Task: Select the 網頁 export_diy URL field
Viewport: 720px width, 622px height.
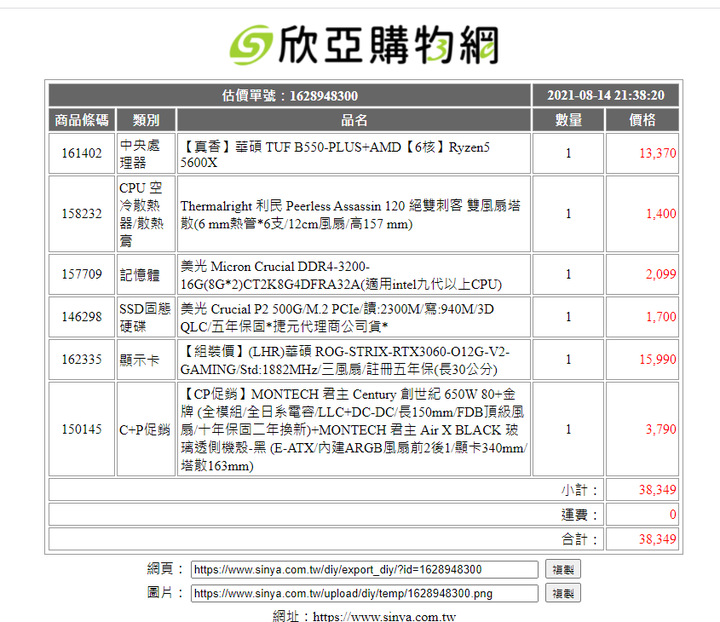Action: pyautogui.click(x=365, y=570)
